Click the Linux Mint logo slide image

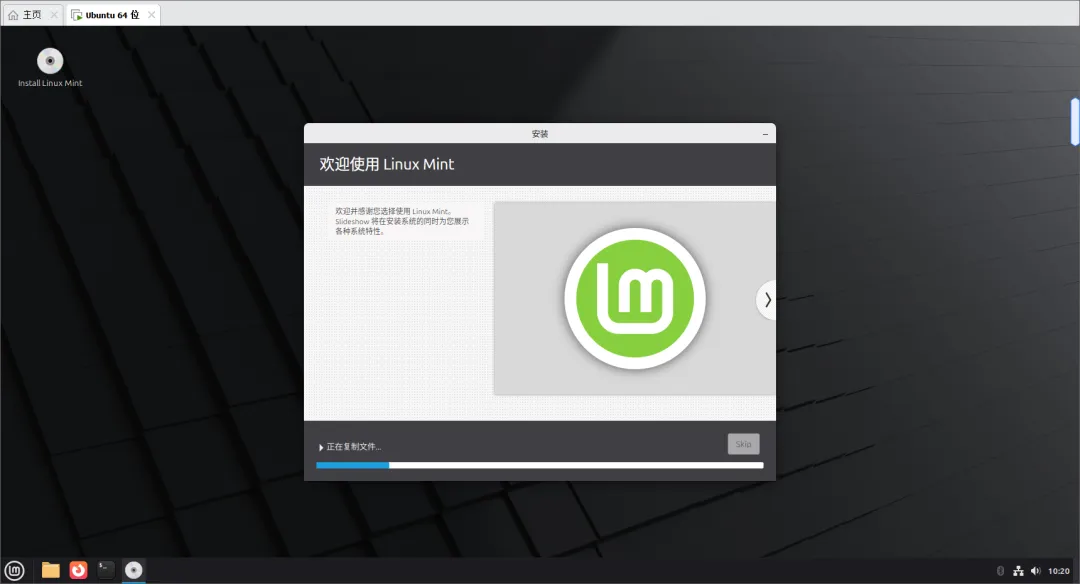coord(634,298)
